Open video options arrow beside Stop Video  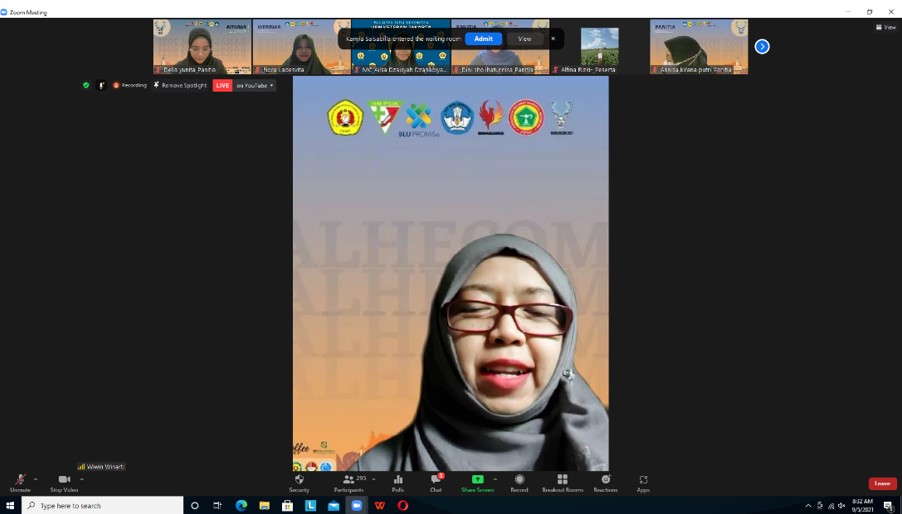click(x=82, y=479)
